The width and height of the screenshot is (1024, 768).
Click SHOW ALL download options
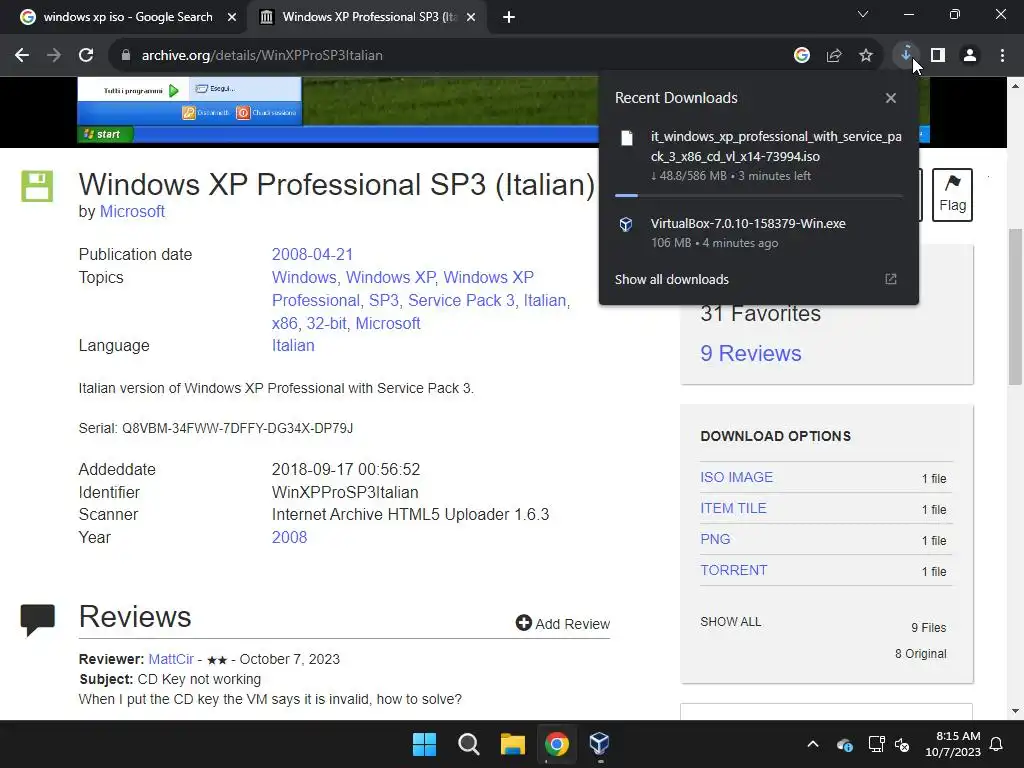(730, 622)
